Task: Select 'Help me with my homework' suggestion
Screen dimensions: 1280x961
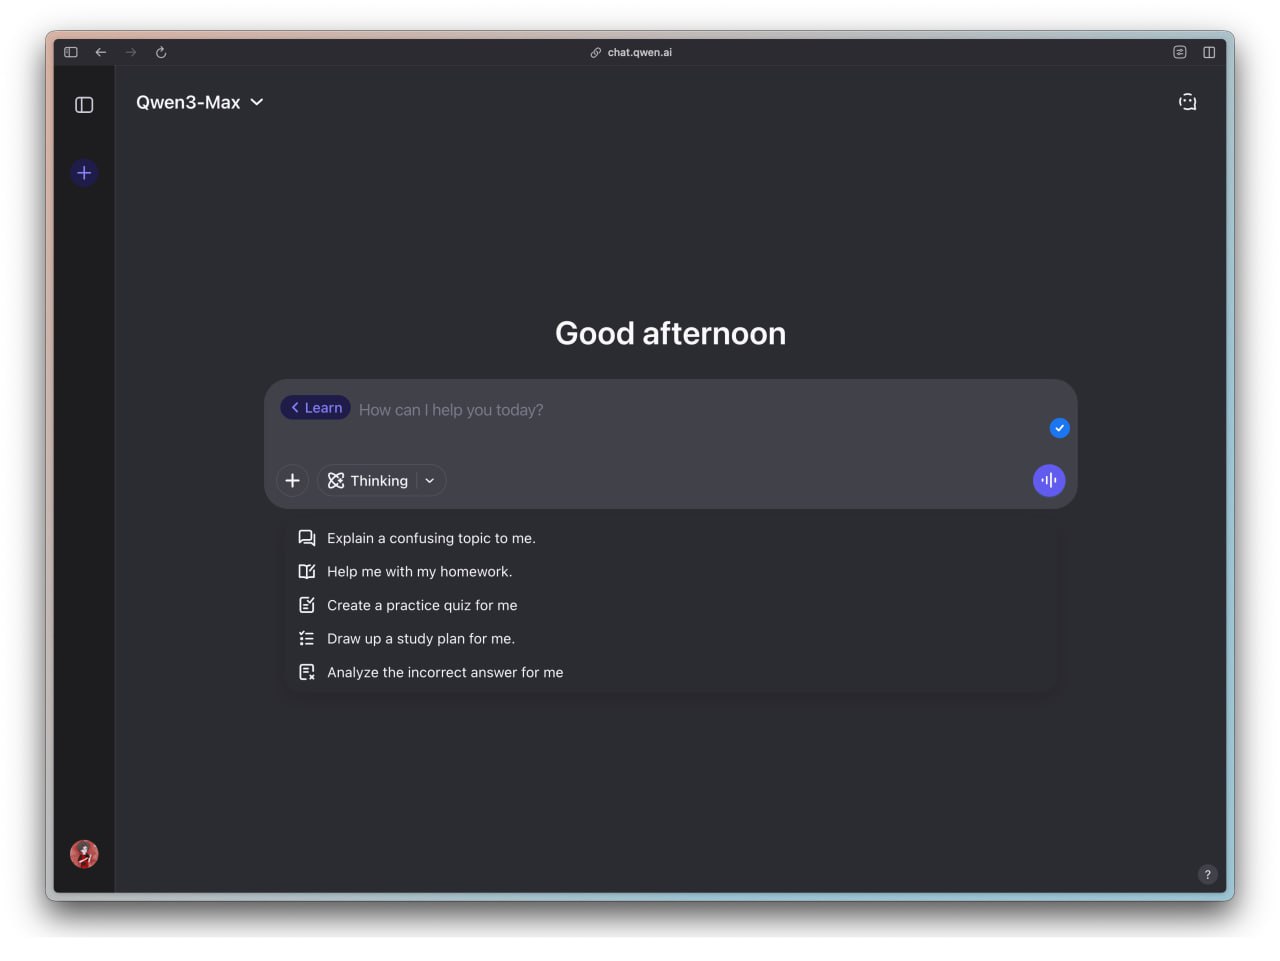Action: (419, 572)
